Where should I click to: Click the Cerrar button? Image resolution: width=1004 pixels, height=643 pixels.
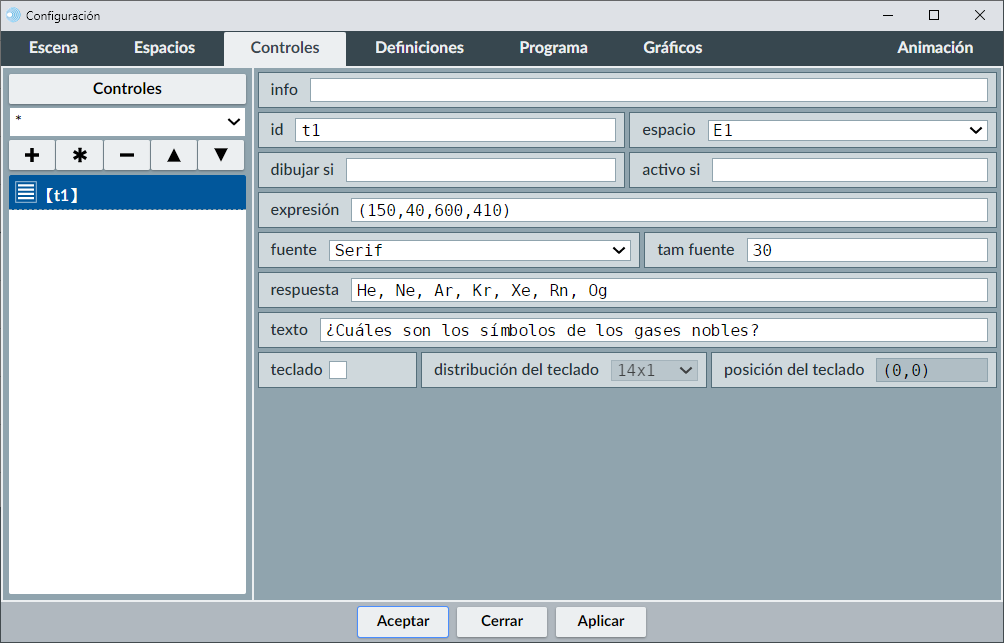tap(502, 621)
